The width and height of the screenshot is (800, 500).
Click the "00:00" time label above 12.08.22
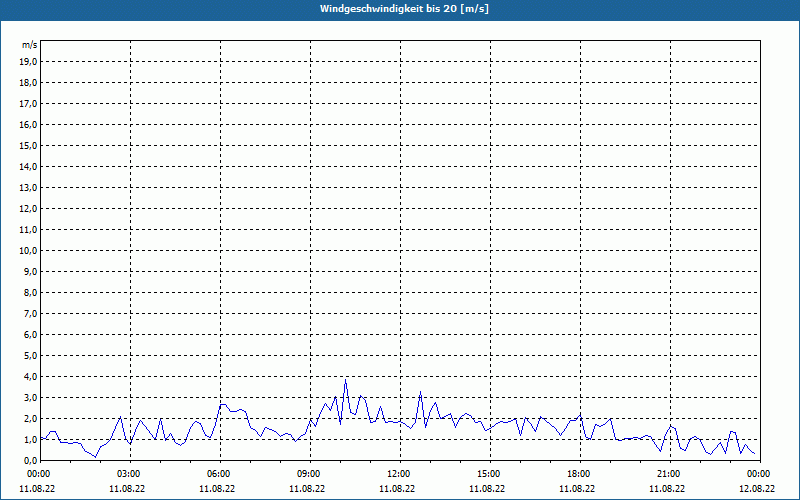[x=760, y=474]
